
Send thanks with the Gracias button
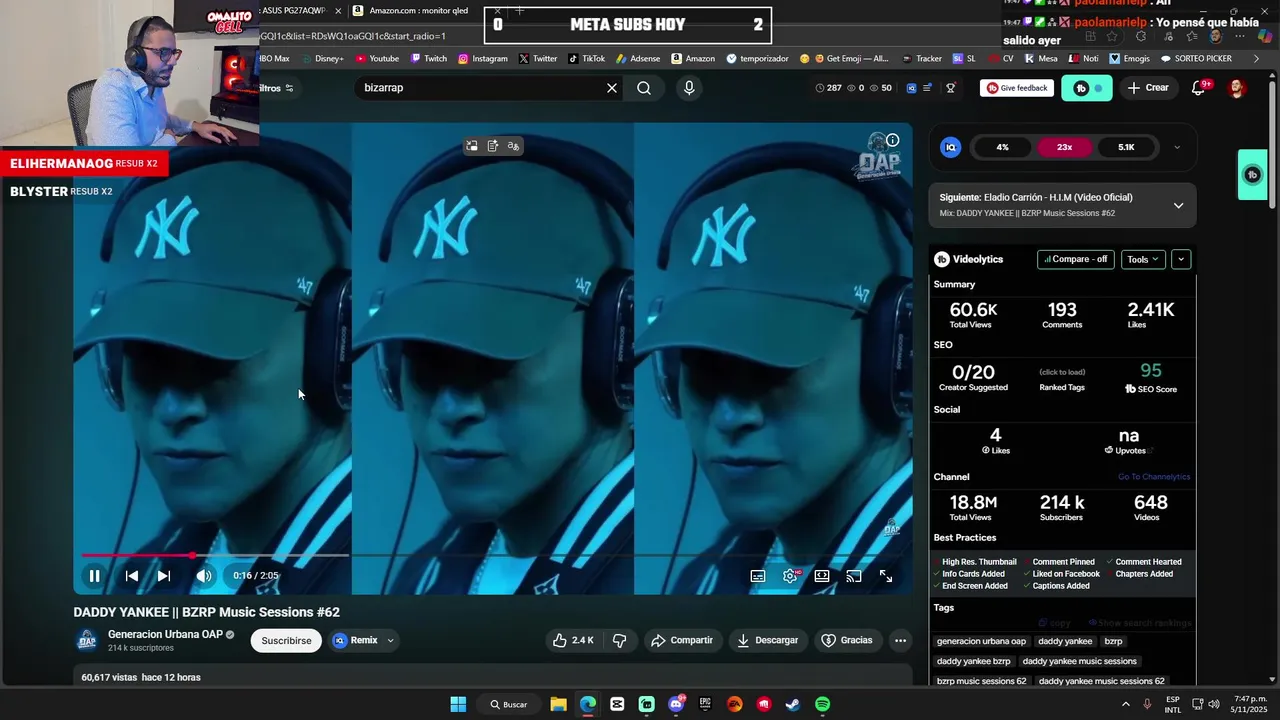(847, 640)
